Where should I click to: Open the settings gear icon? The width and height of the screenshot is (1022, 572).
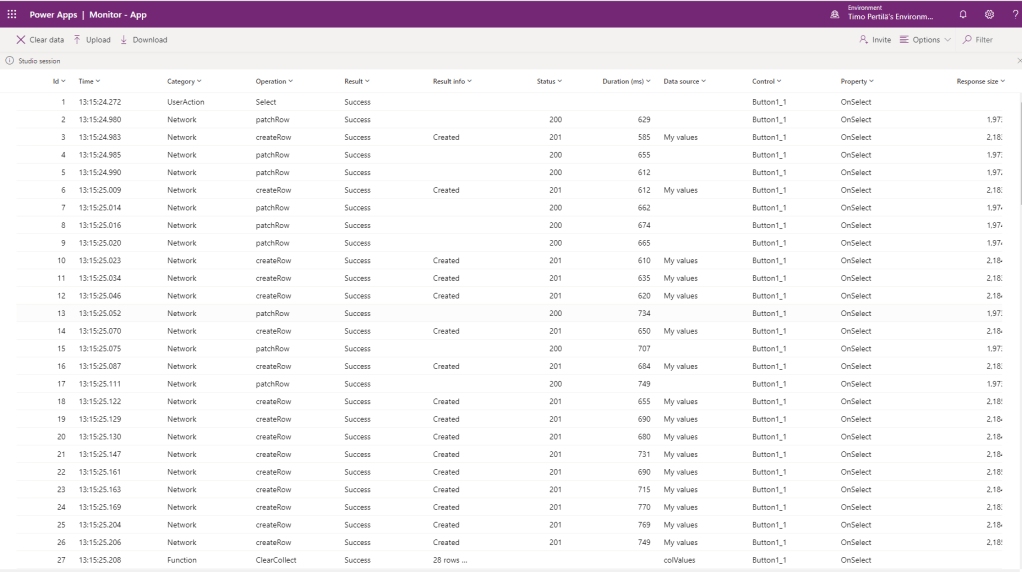[x=989, y=14]
